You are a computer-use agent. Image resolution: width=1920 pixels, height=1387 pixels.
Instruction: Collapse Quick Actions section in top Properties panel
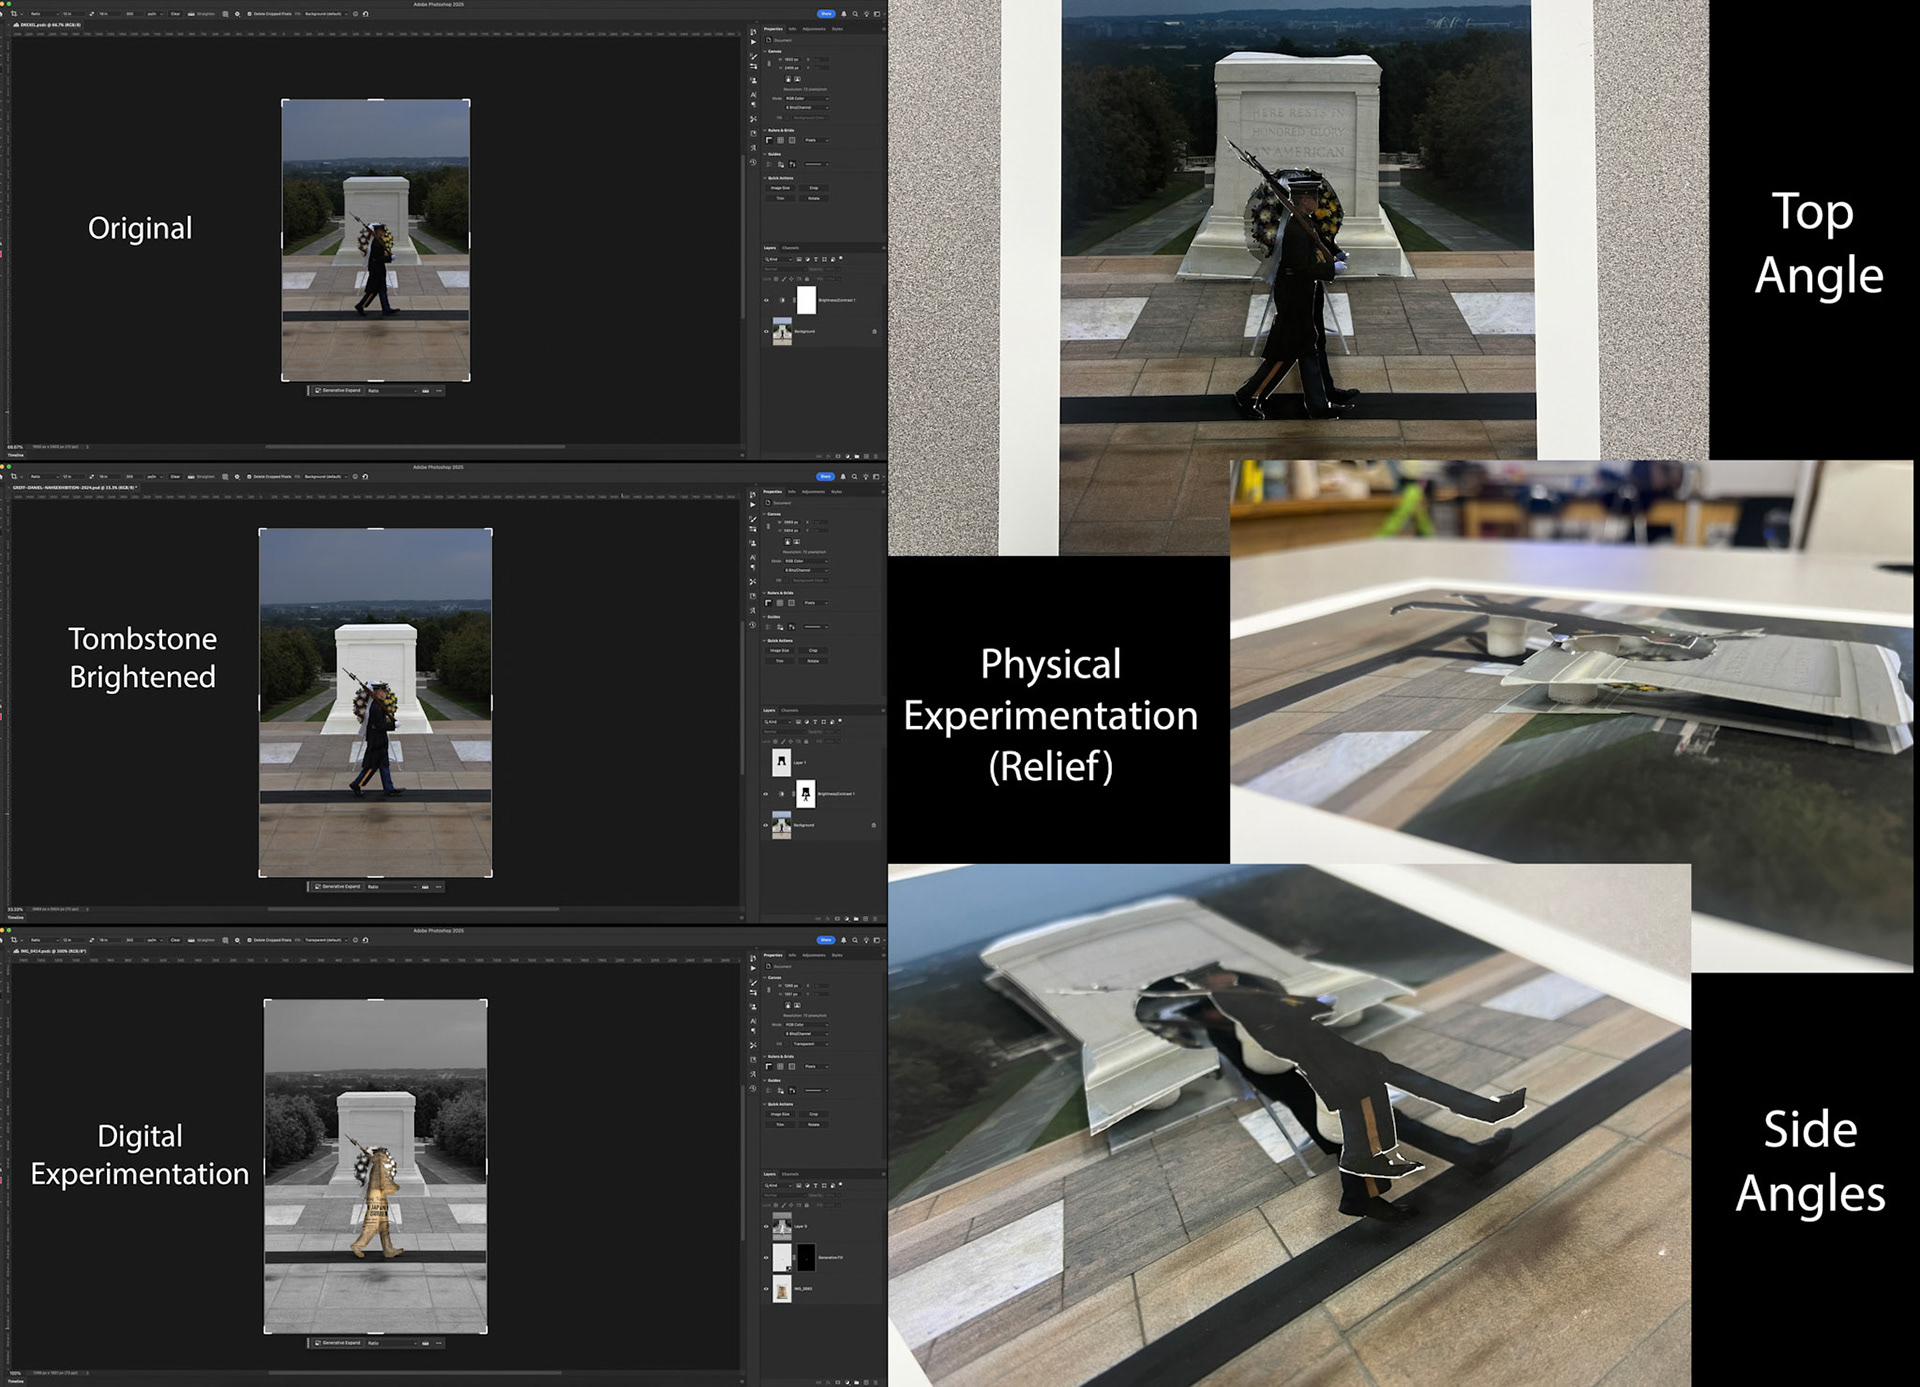point(766,178)
